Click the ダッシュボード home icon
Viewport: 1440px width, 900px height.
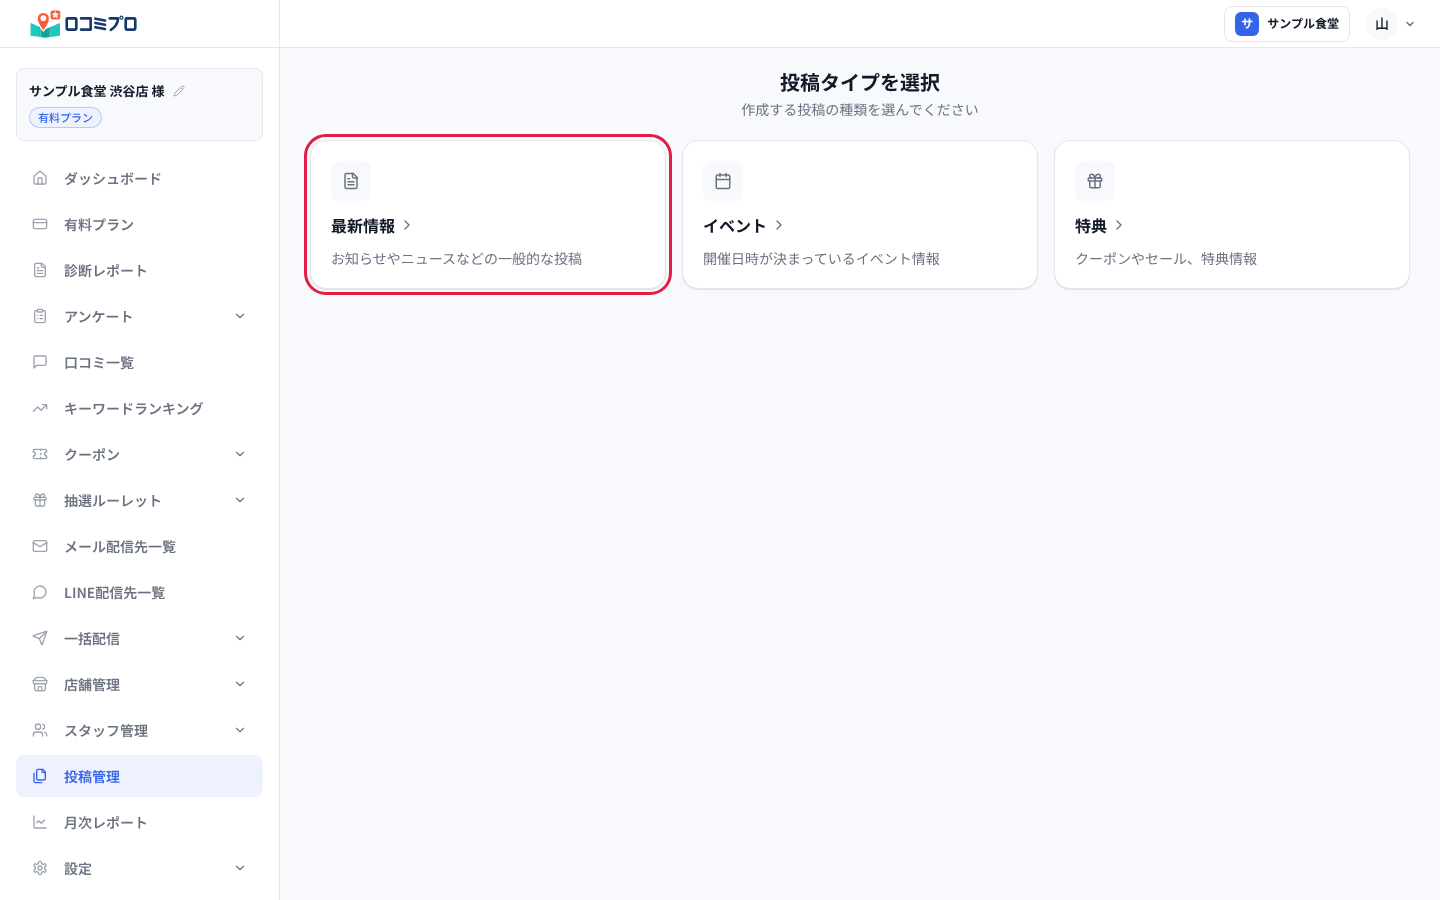coord(40,178)
